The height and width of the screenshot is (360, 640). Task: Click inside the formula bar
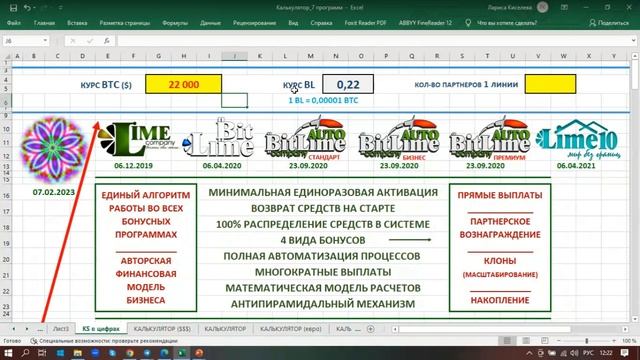tap(373, 41)
